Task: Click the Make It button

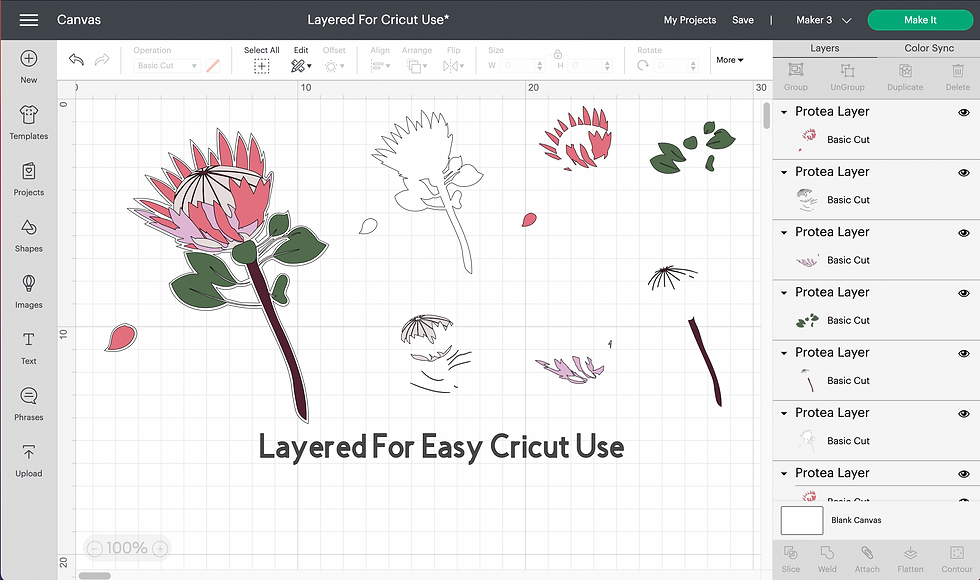Action: point(920,20)
